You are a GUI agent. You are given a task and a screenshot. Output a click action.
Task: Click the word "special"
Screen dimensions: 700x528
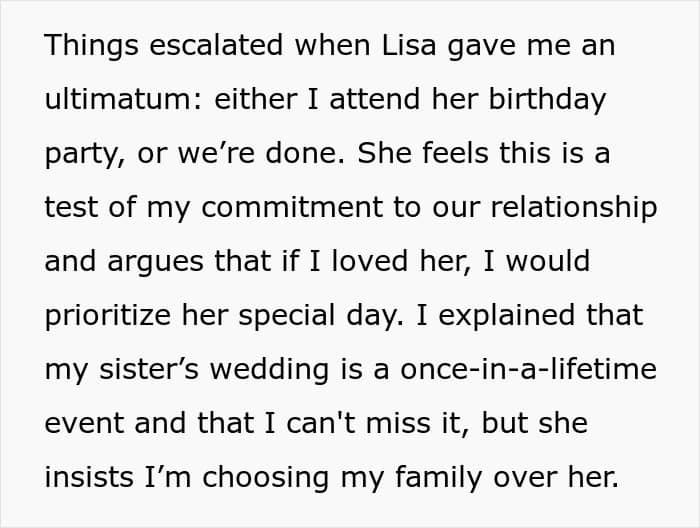point(287,316)
